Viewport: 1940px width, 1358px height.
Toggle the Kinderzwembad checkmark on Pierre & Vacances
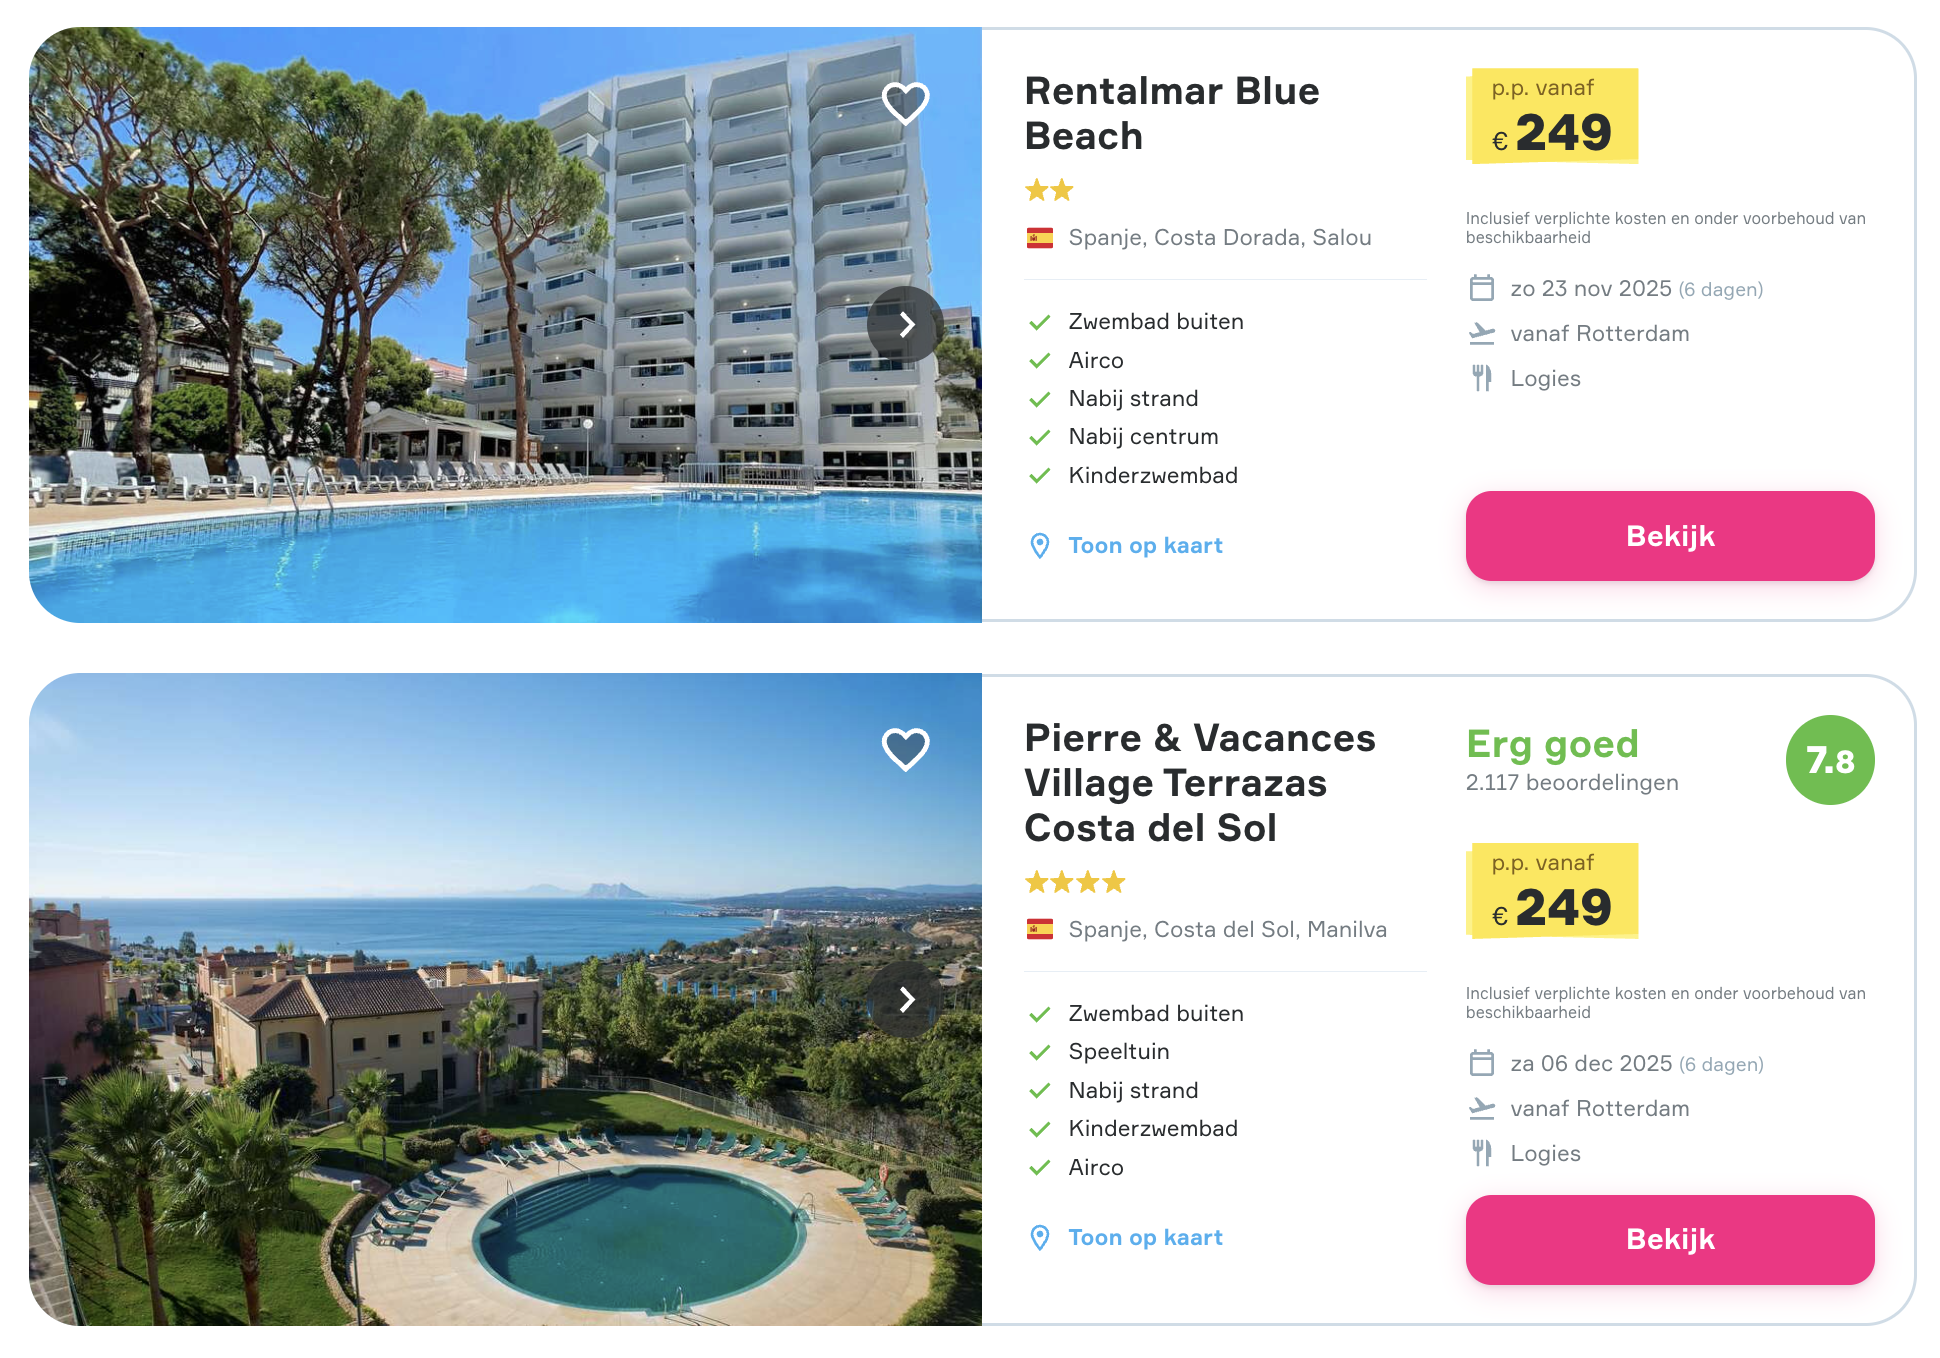(1039, 1128)
